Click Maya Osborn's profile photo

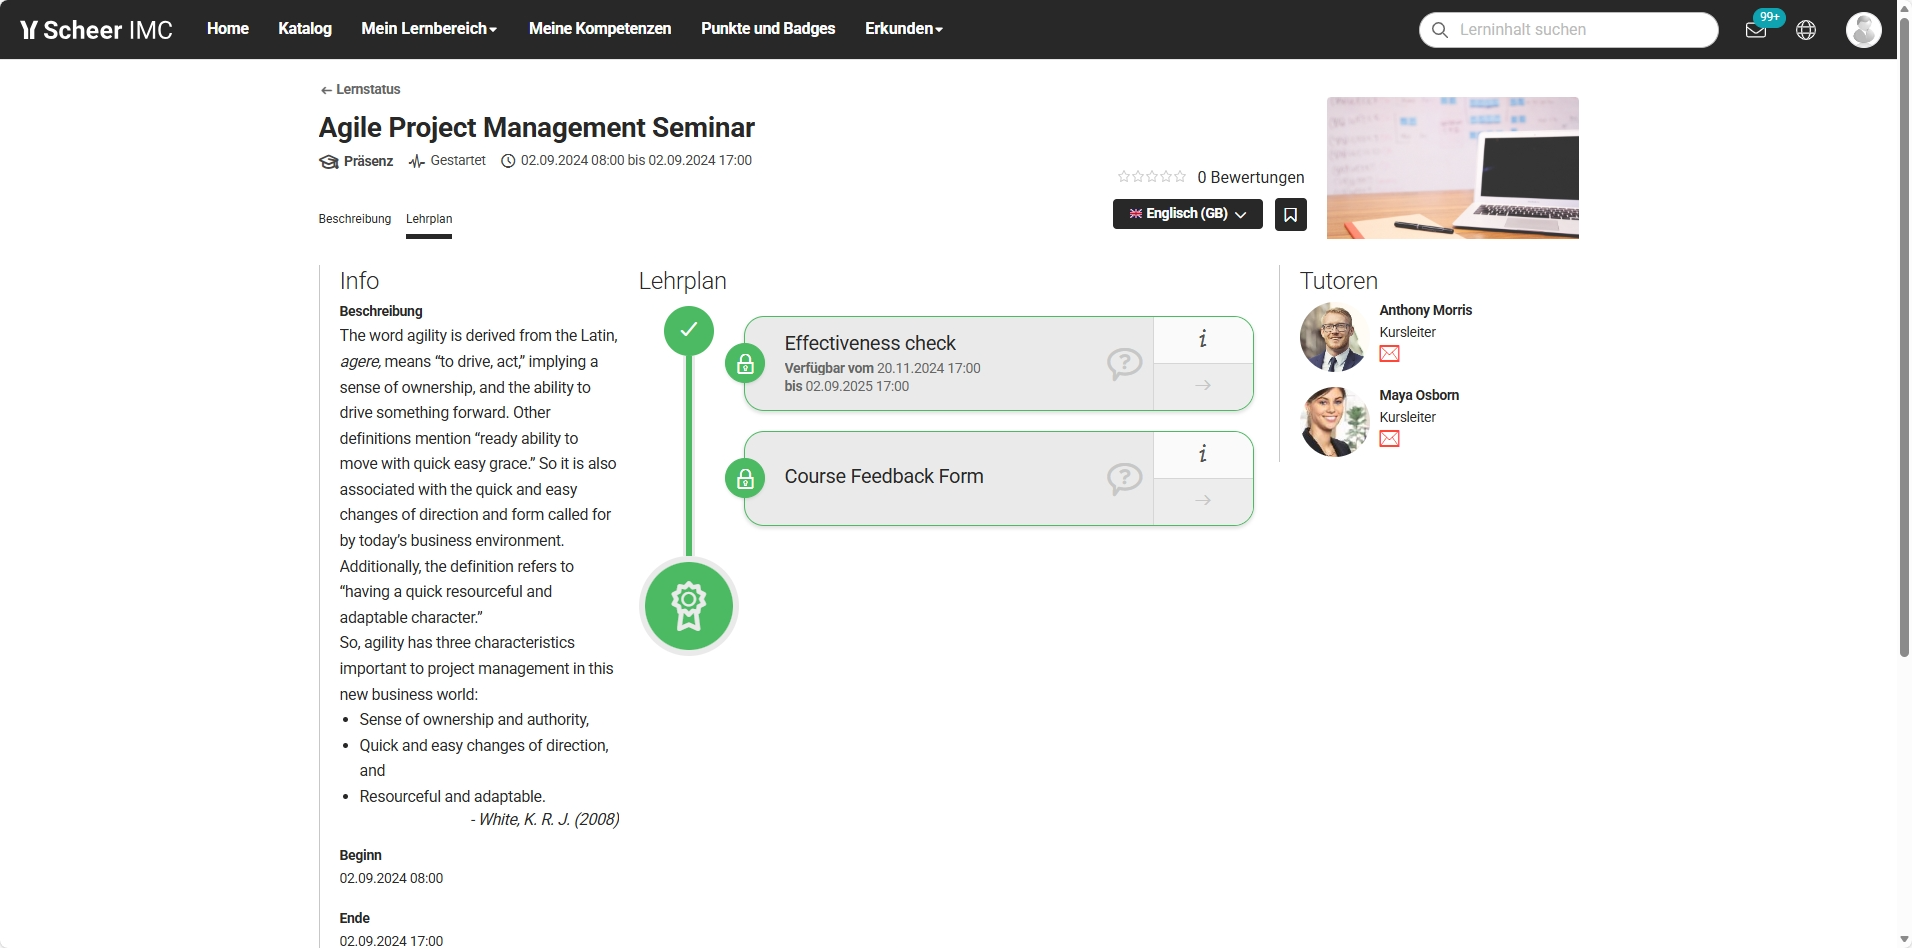pyautogui.click(x=1334, y=422)
